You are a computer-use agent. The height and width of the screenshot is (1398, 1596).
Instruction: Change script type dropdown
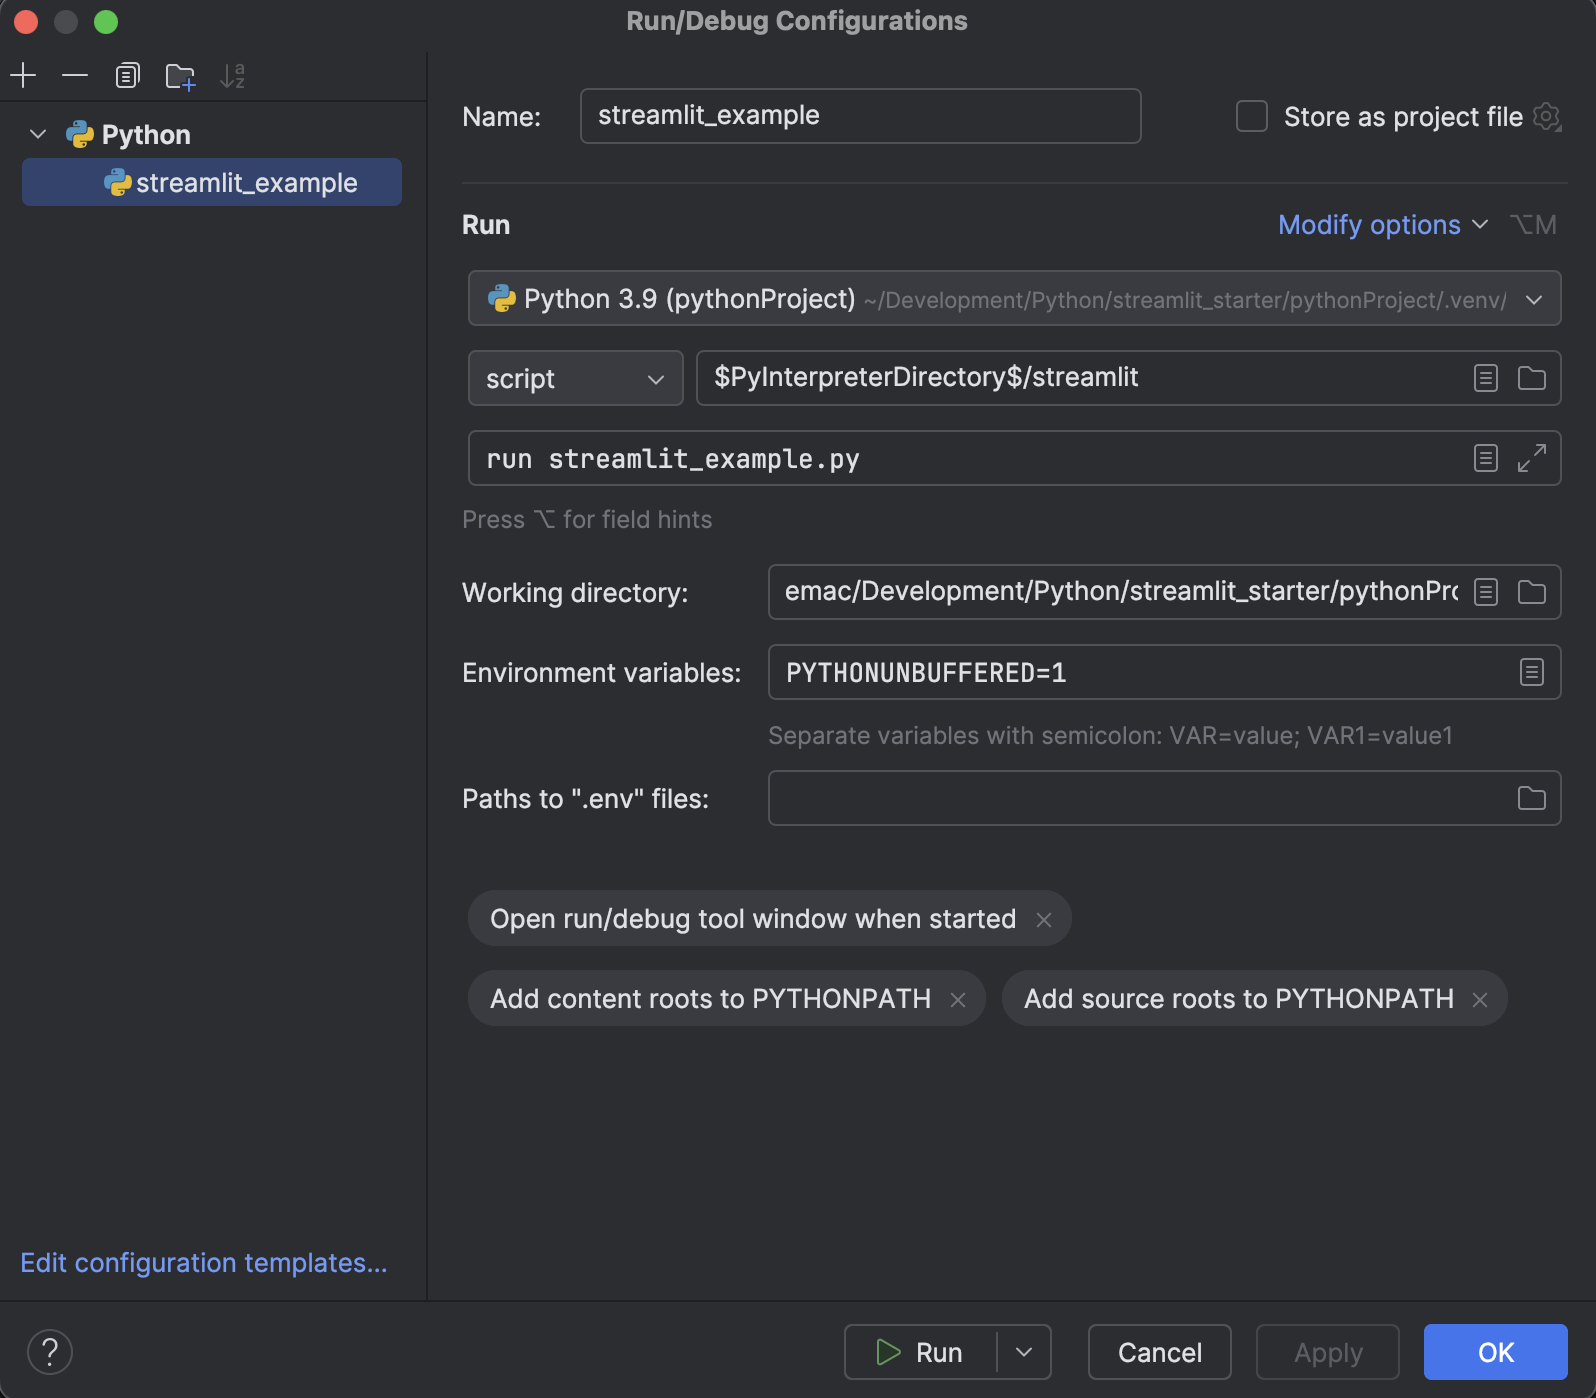point(576,378)
